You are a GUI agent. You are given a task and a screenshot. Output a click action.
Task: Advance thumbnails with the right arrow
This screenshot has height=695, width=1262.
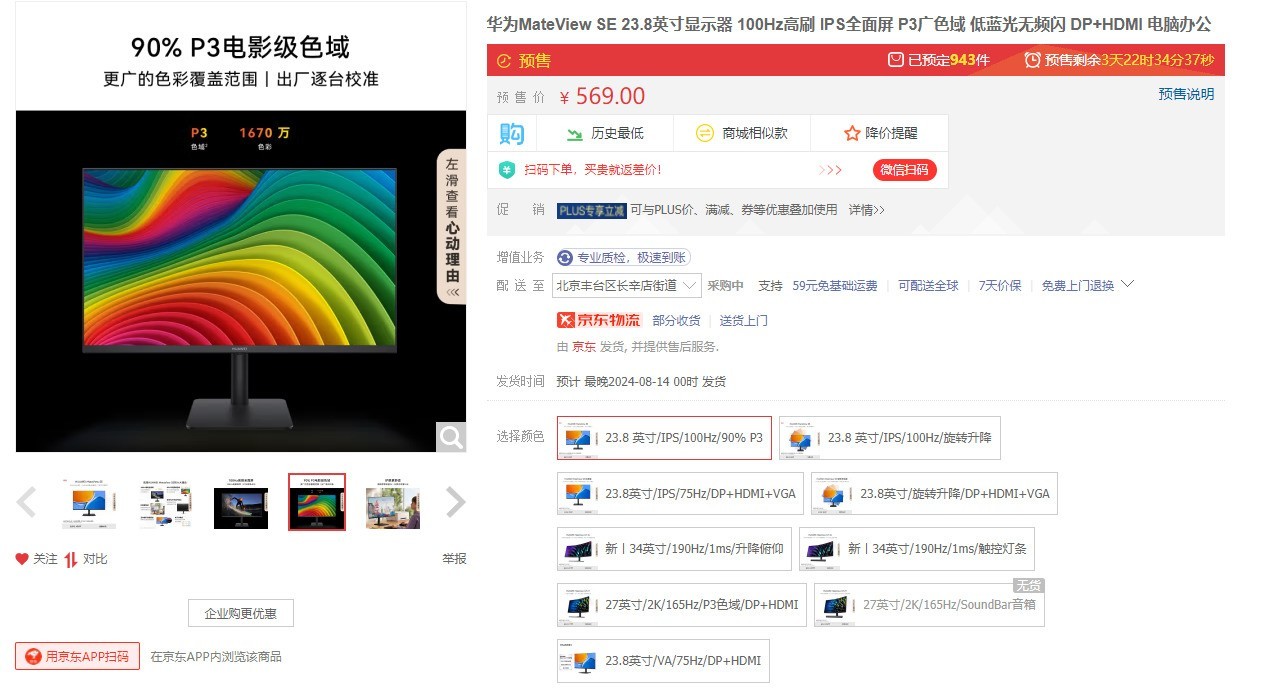[455, 502]
